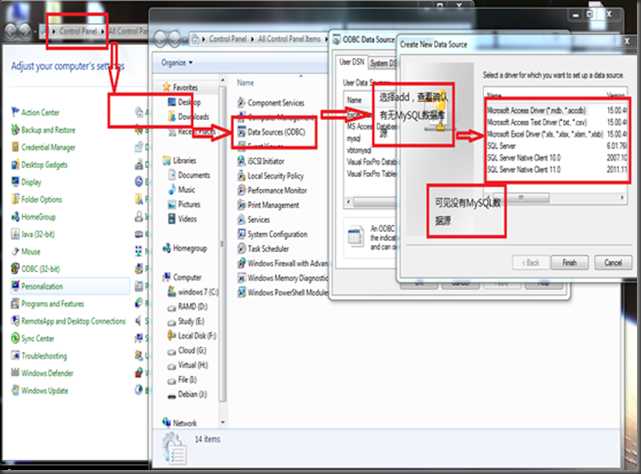The height and width of the screenshot is (474, 641).
Task: Open Component Services icon in Administrative Tools
Action: point(242,102)
